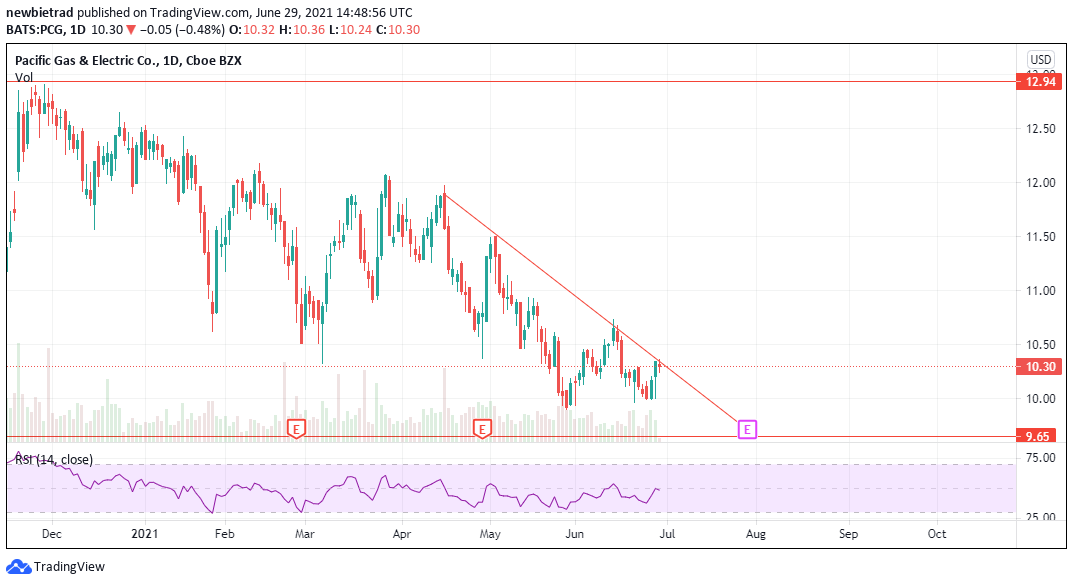Click the Oct label on time axis

click(x=937, y=534)
